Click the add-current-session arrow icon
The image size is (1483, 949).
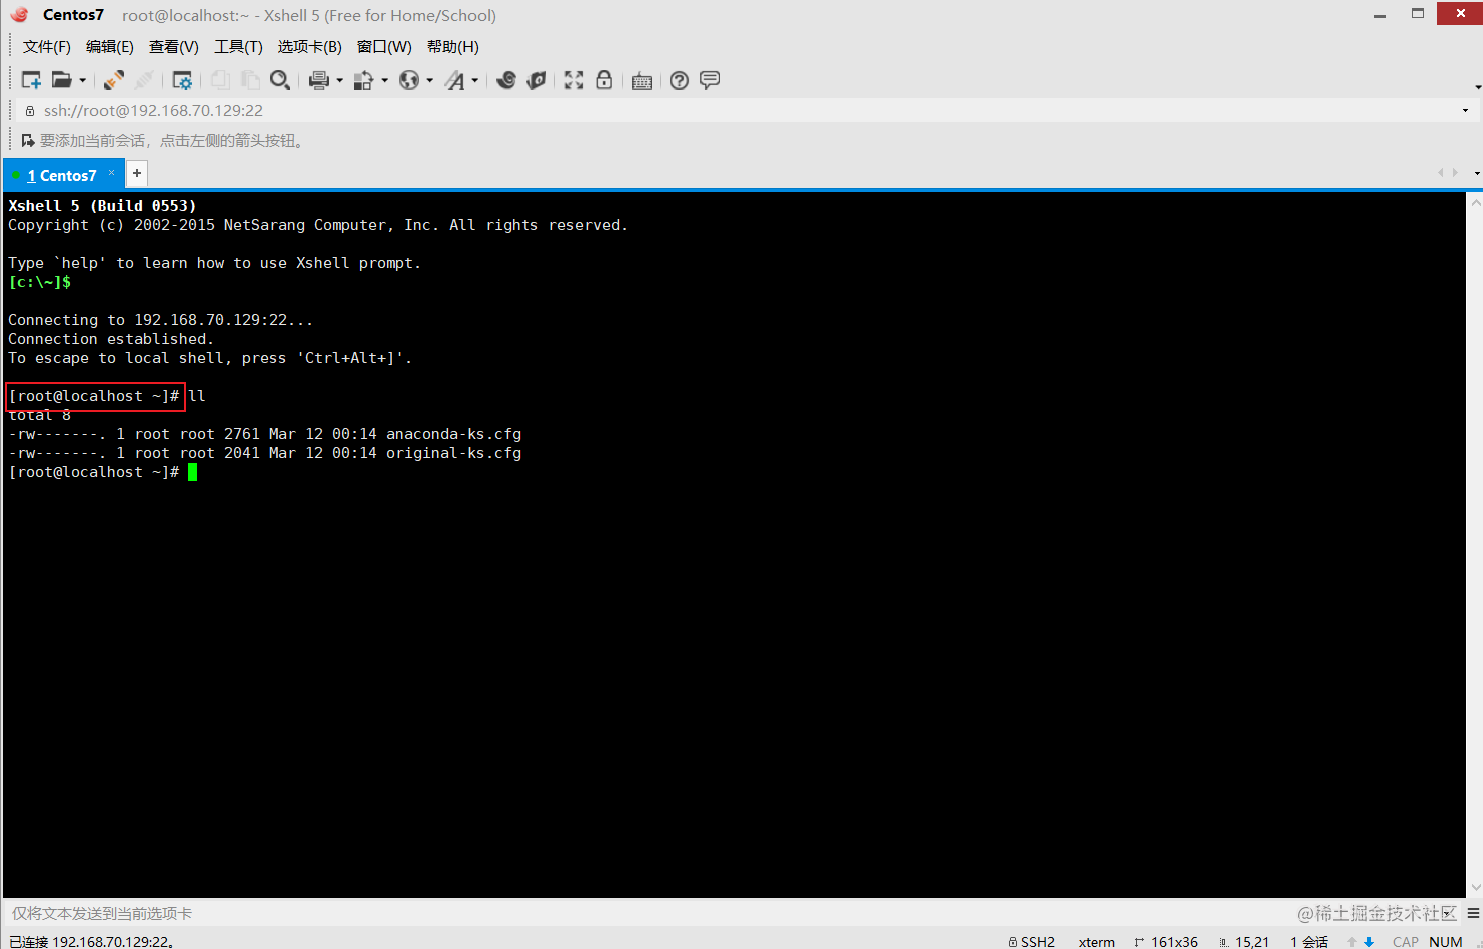pyautogui.click(x=28, y=141)
